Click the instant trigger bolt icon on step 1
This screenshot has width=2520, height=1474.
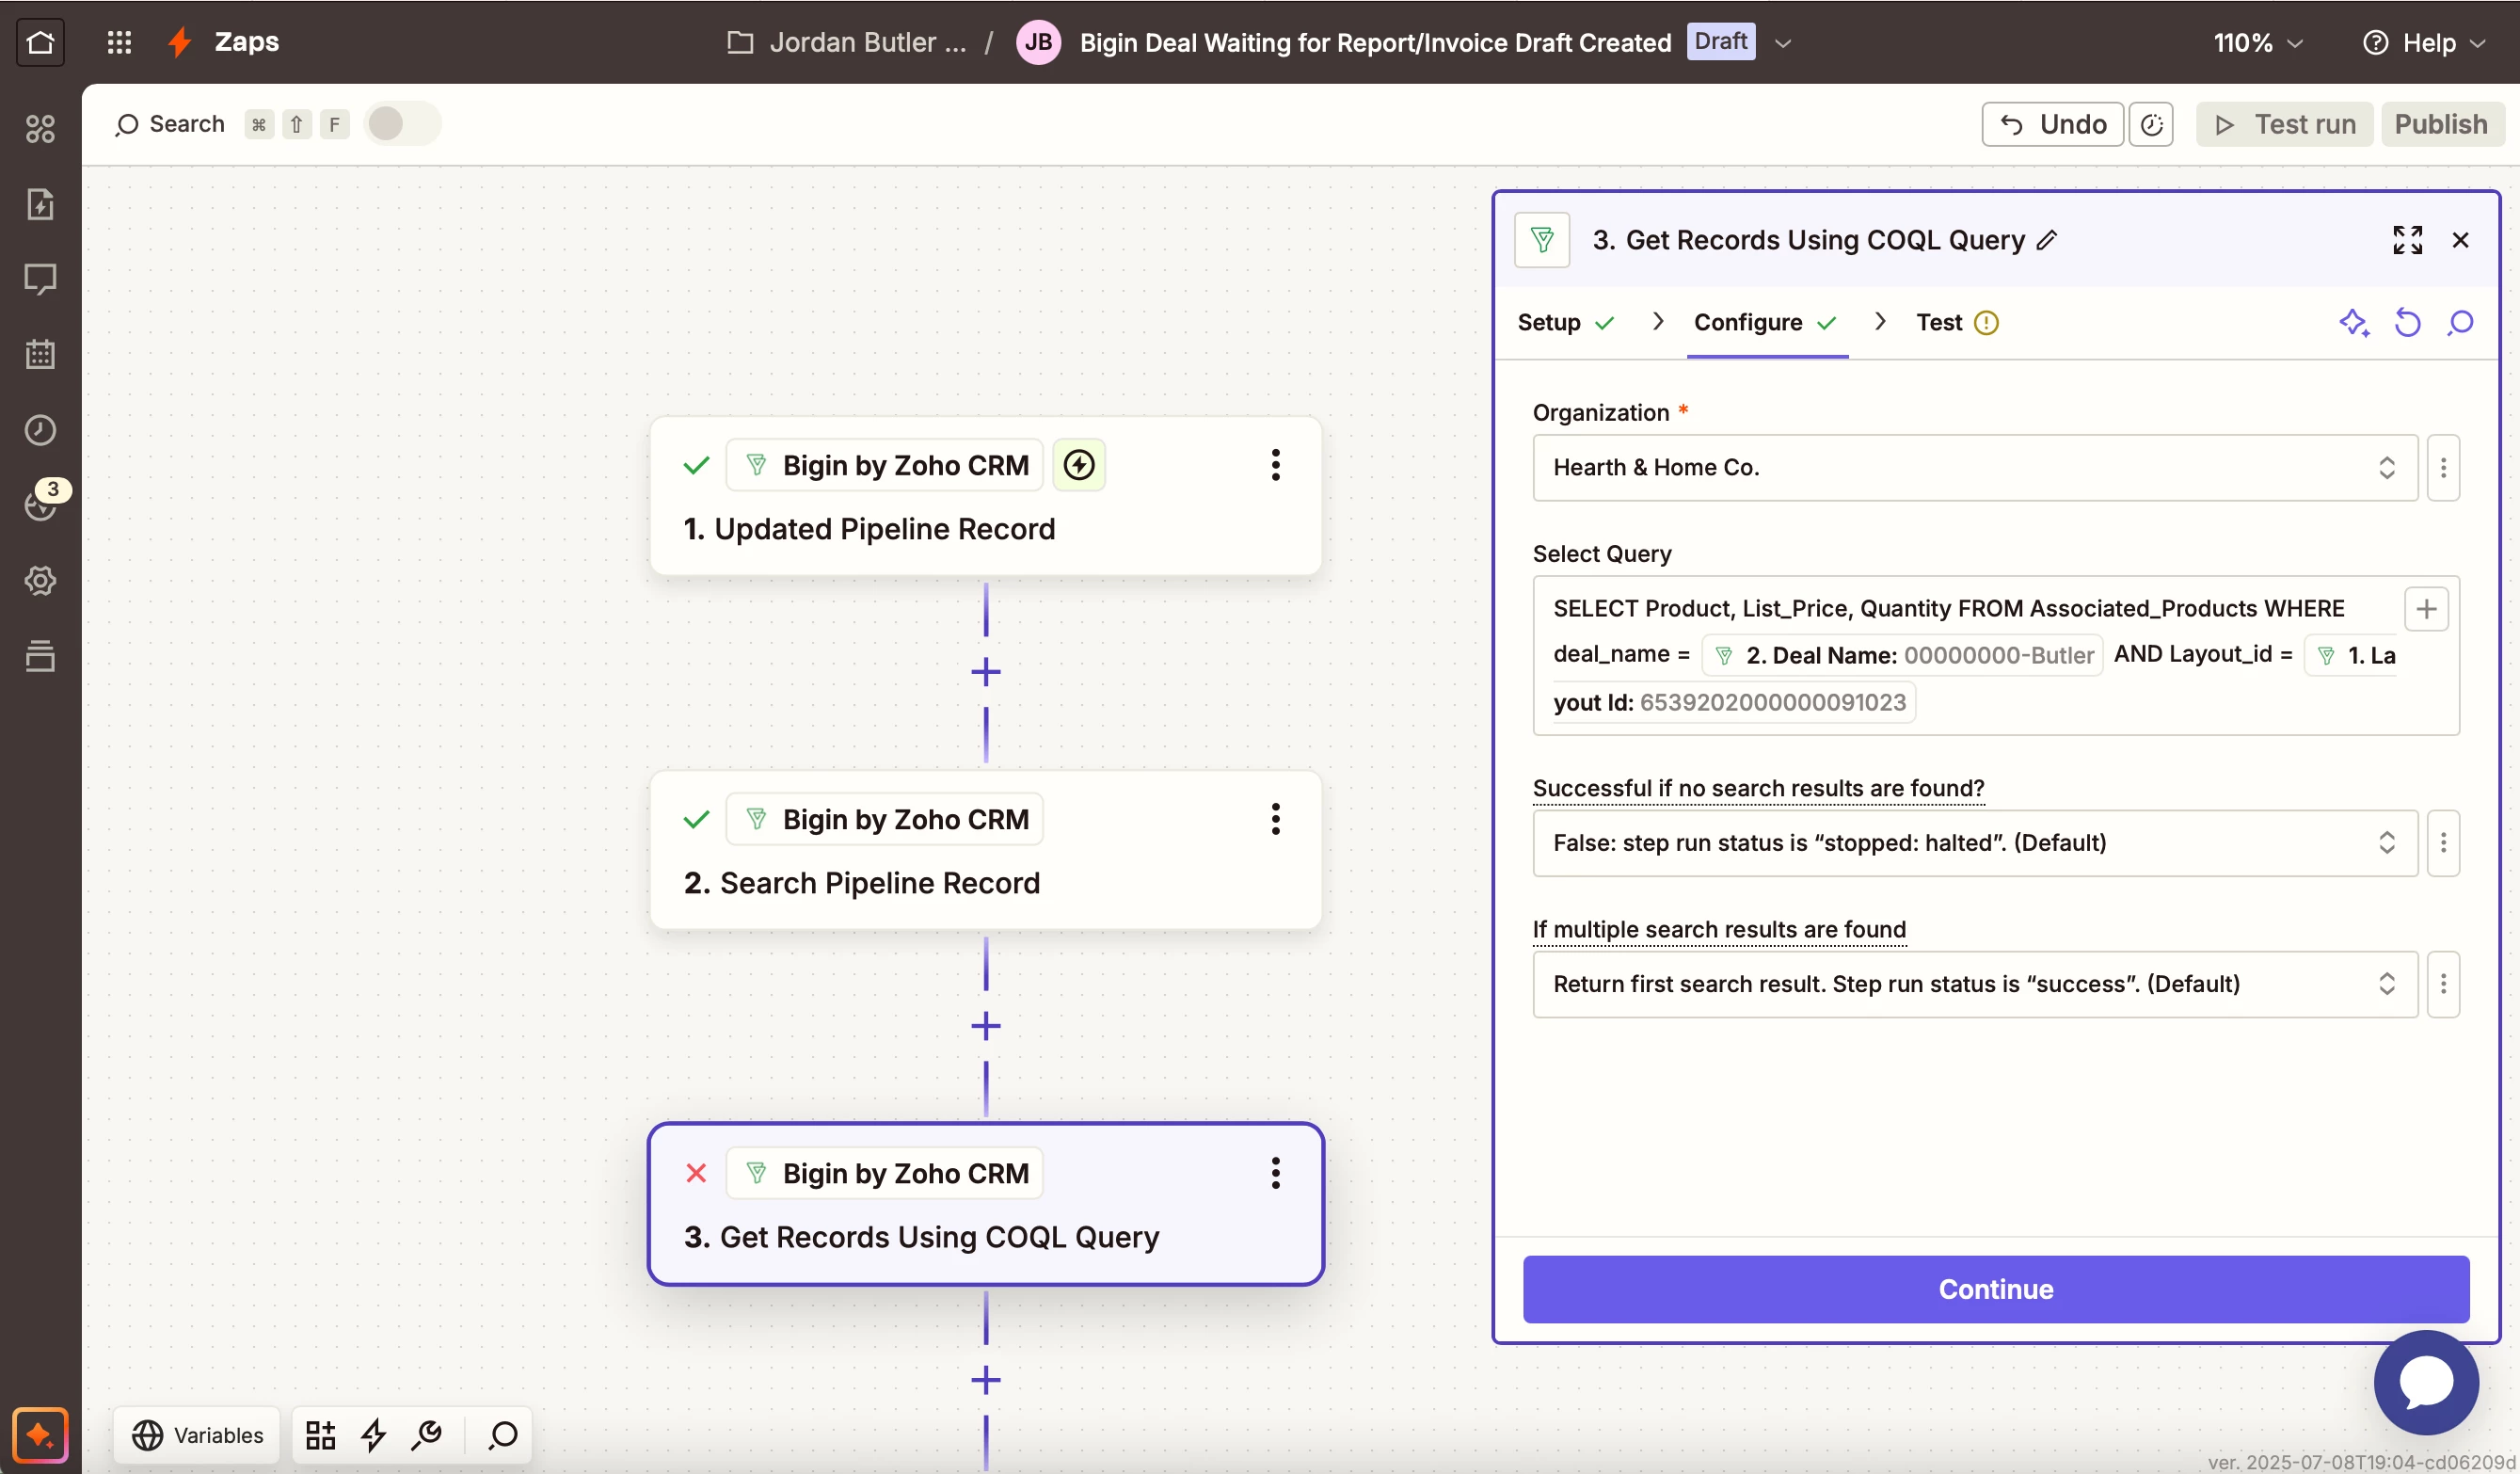point(1078,465)
